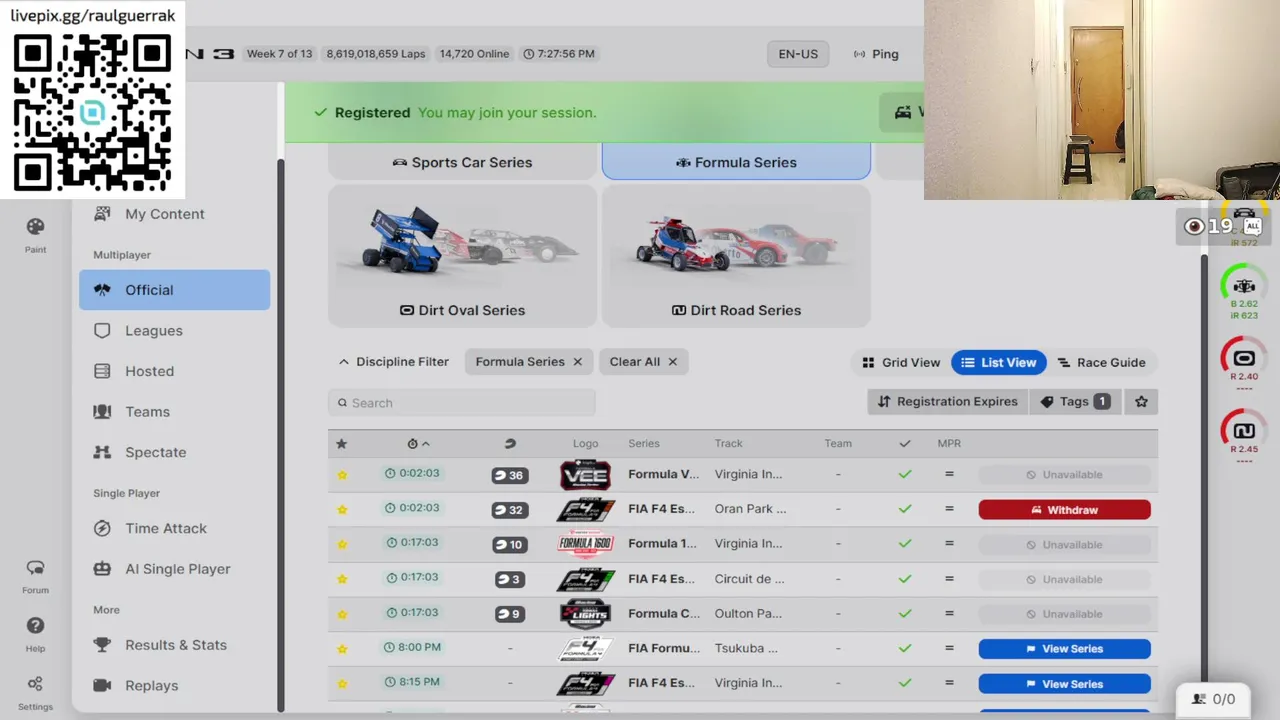Image resolution: width=1280 pixels, height=720 pixels.
Task: Click the 32 registered drivers badge
Action: 510,510
